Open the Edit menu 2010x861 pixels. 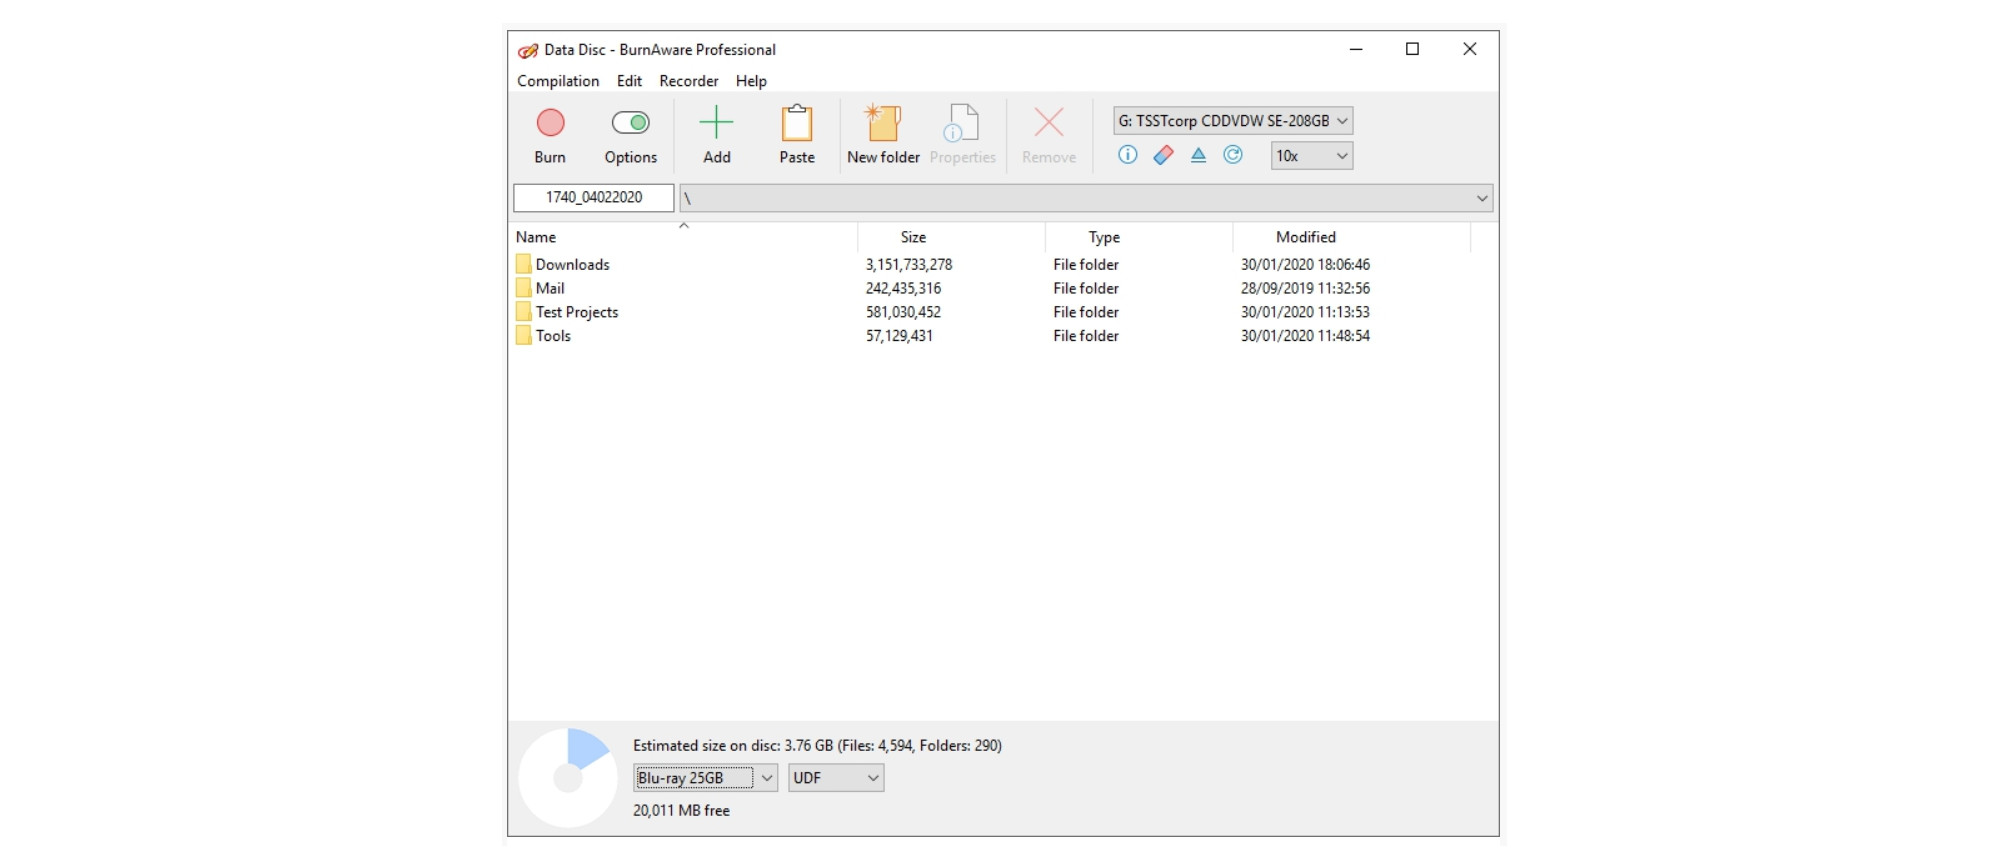pos(629,81)
